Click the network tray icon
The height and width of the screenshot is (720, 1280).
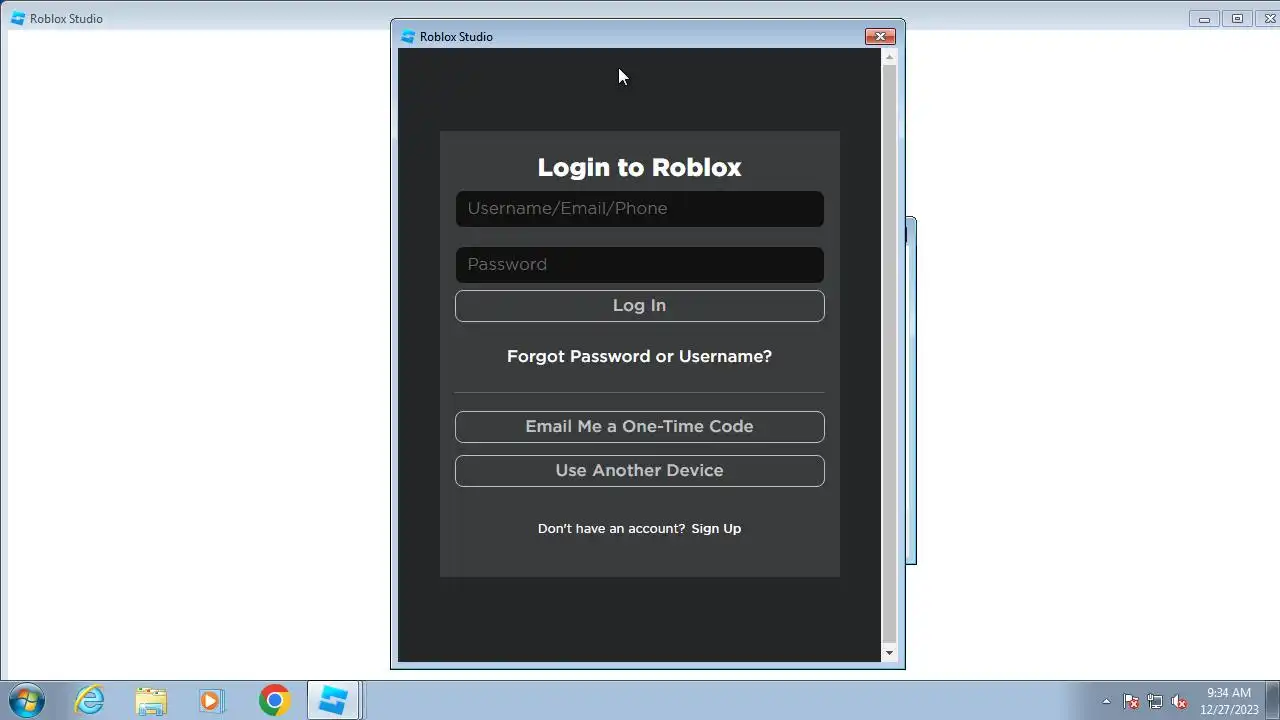click(x=1155, y=701)
